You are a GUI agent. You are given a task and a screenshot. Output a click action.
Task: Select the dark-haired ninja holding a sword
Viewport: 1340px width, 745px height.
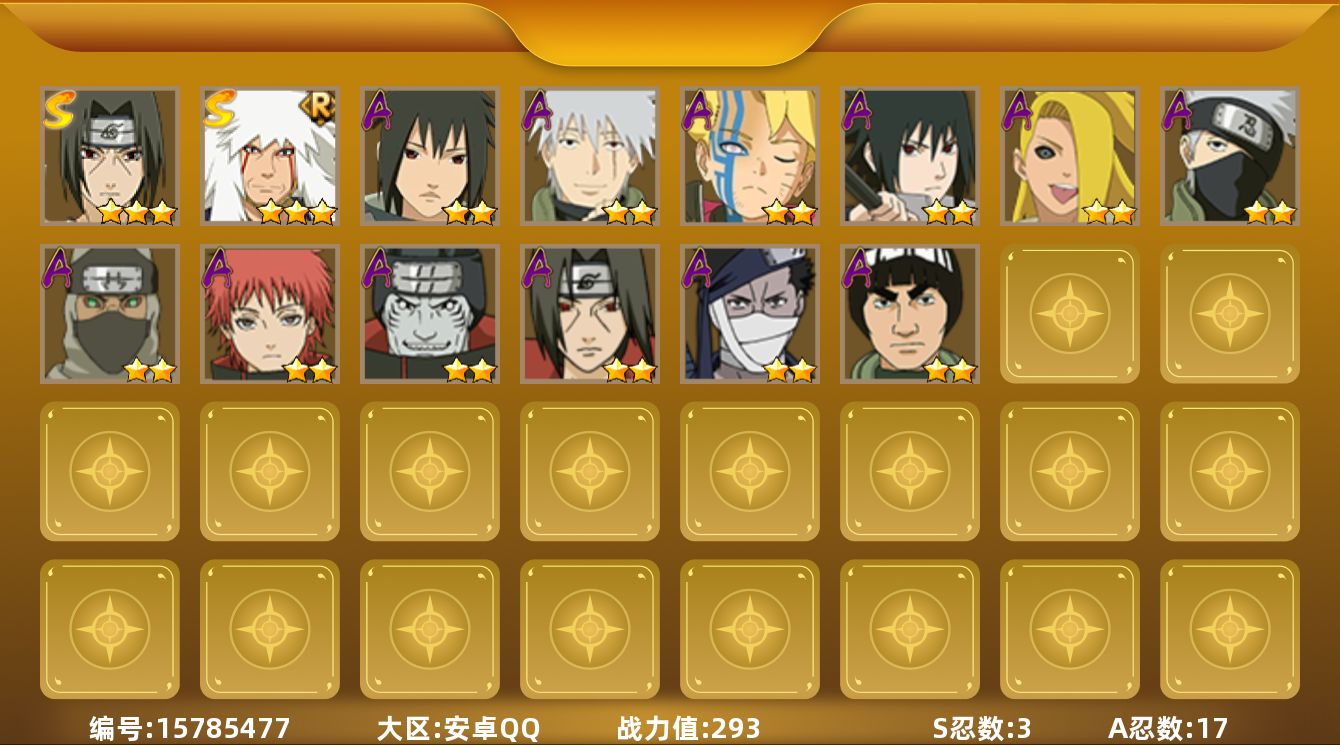(910, 156)
